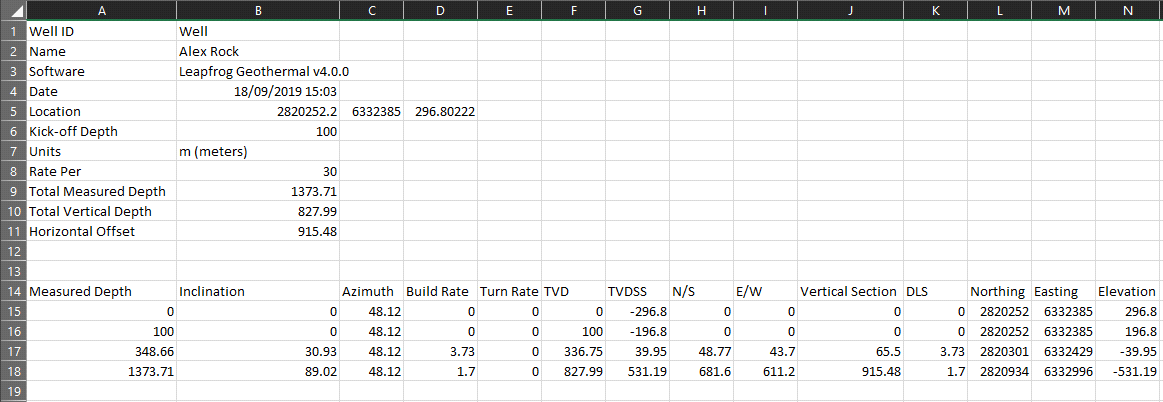Select the Vertical Section heading cell
This screenshot has height=402, width=1163.
[x=849, y=291]
